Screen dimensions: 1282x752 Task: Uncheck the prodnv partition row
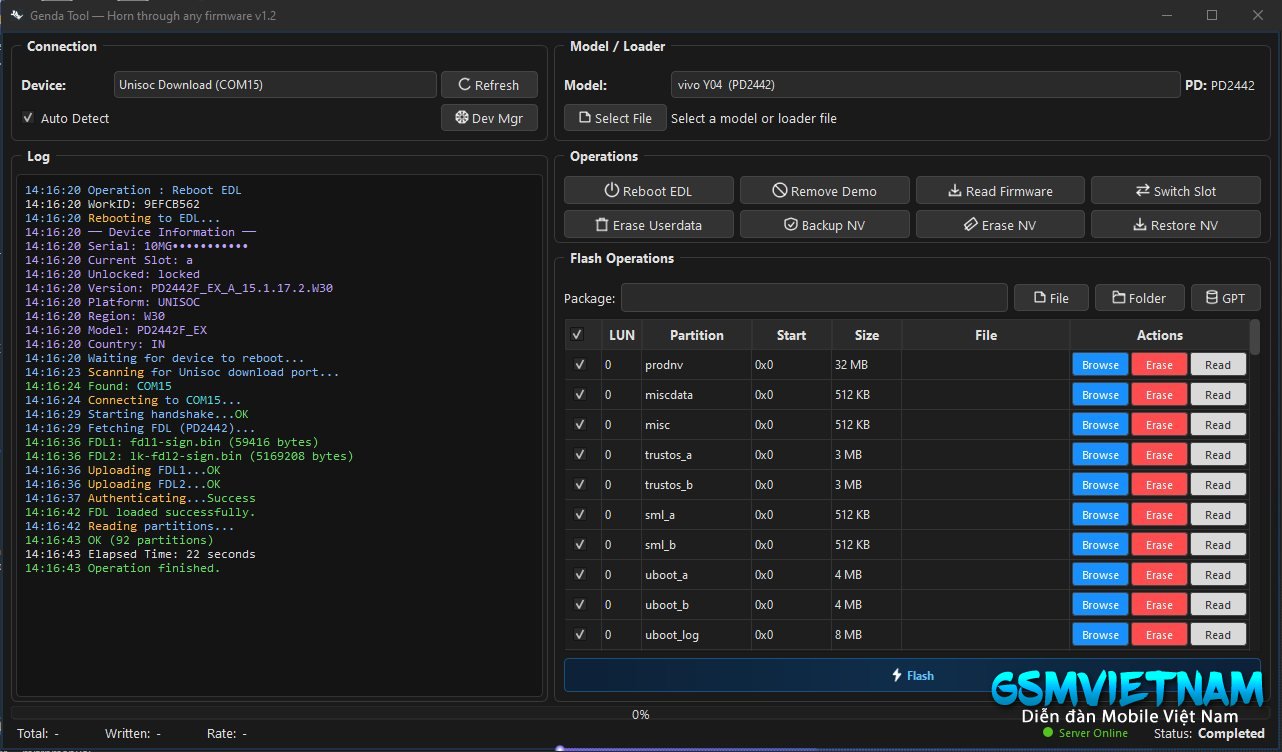click(x=580, y=365)
